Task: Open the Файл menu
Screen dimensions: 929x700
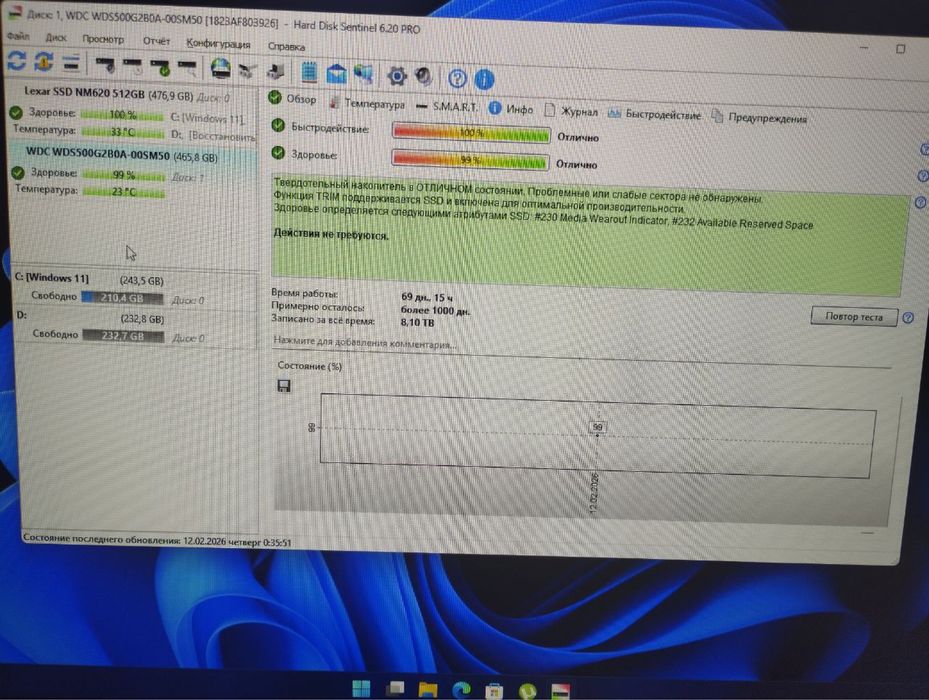Action: pos(17,37)
